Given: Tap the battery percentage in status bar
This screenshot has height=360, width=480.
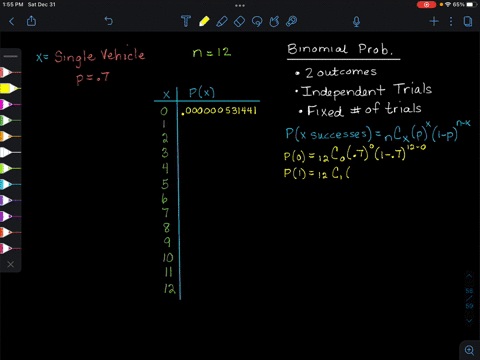Looking at the screenshot, I should click(458, 5).
